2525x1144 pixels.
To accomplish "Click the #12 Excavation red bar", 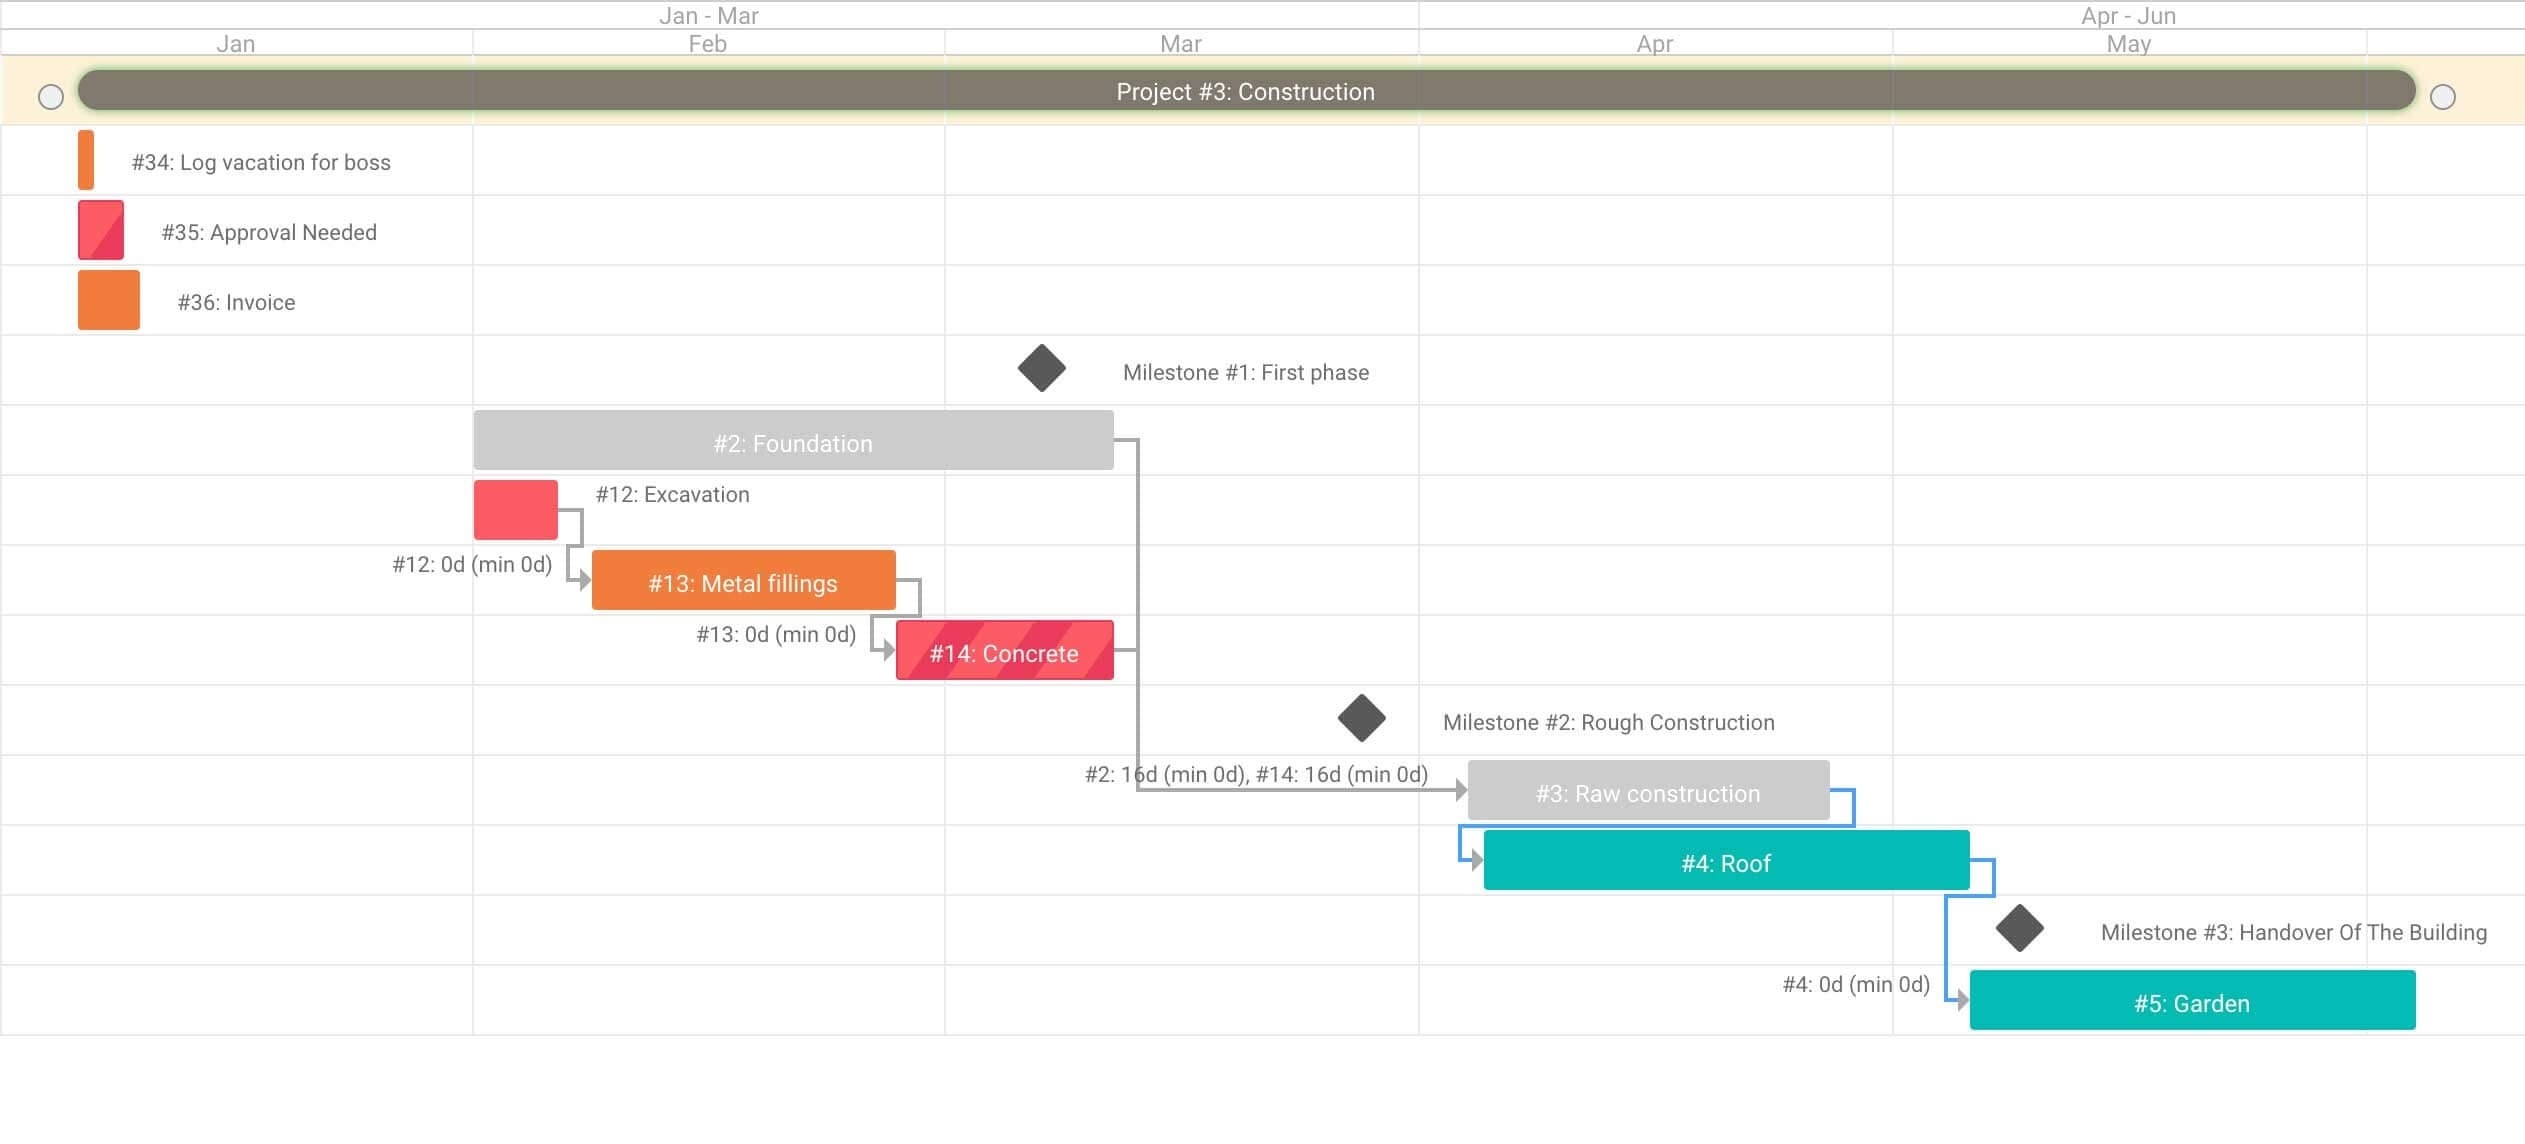I will (515, 510).
